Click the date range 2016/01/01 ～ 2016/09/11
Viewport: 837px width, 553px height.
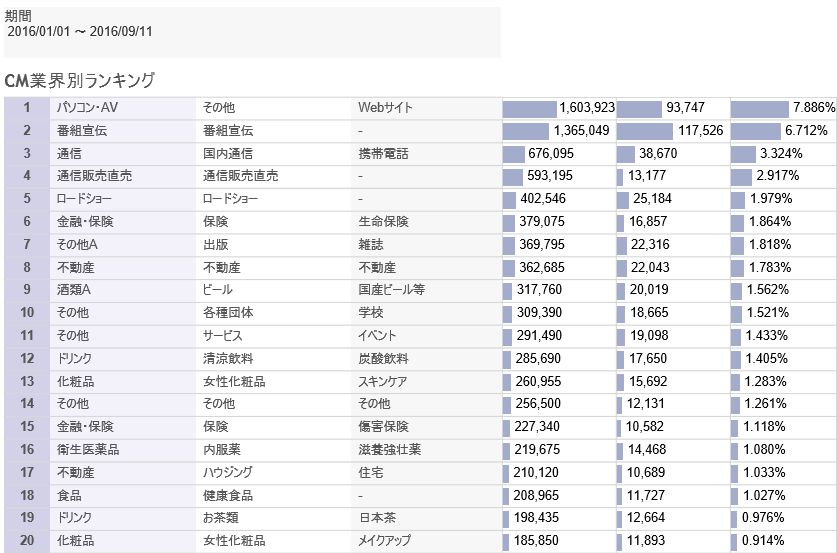pyautogui.click(x=80, y=31)
